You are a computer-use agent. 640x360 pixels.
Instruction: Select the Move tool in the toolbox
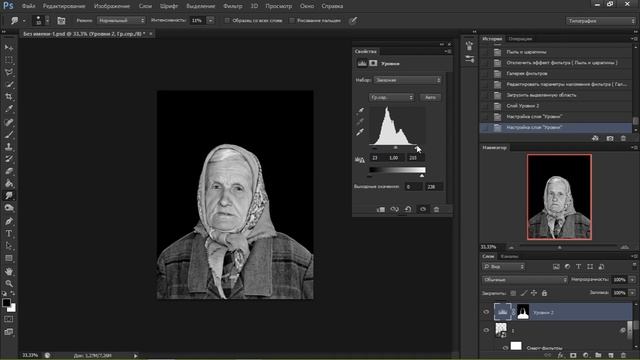pyautogui.click(x=9, y=48)
